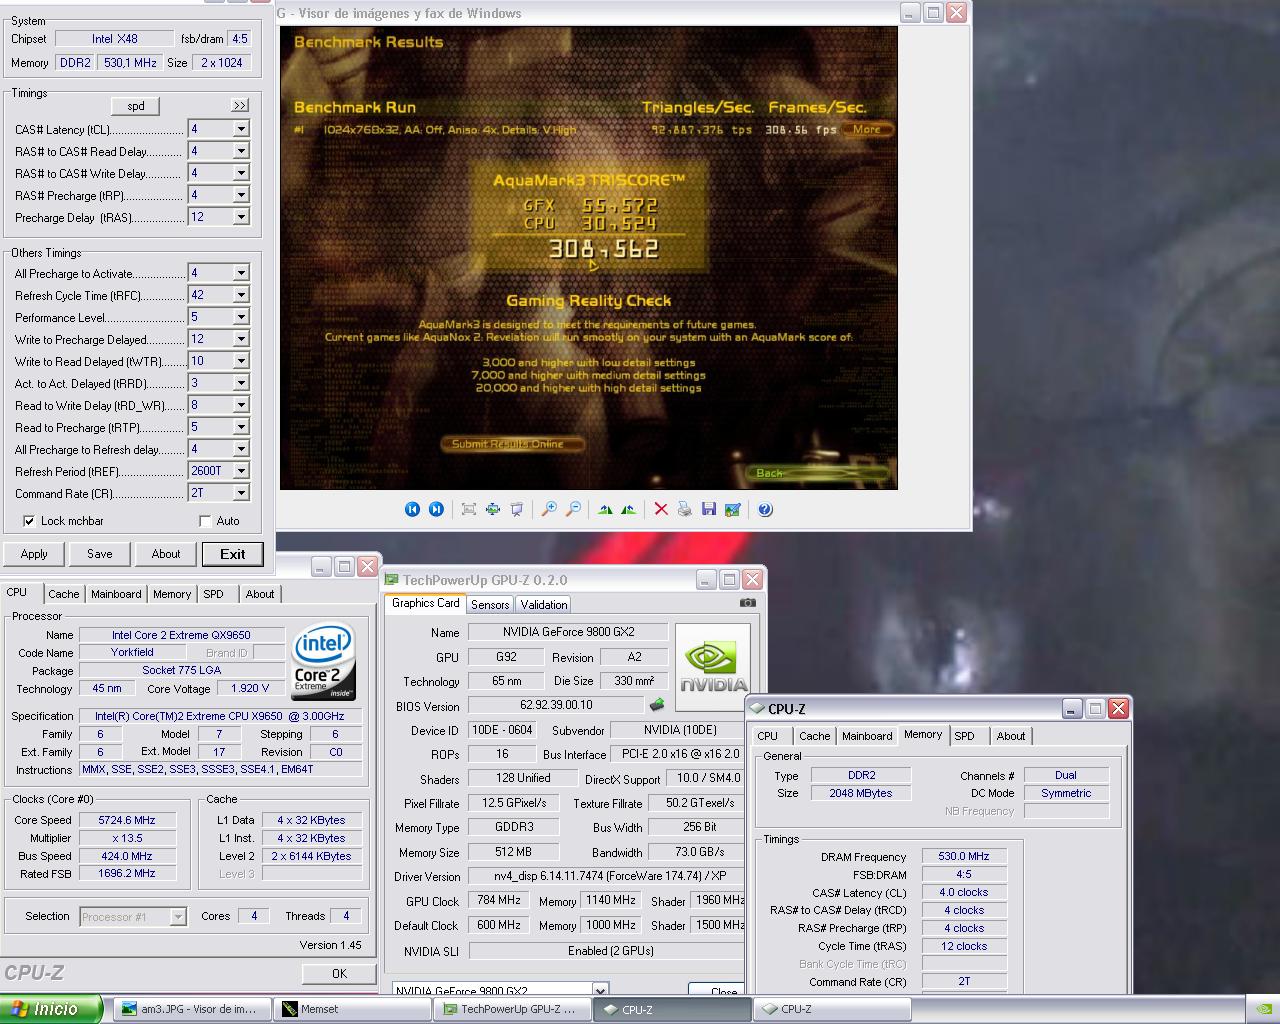Switch to am3.JPG viewer taskbar item
The width and height of the screenshot is (1280, 1024).
tap(192, 1009)
